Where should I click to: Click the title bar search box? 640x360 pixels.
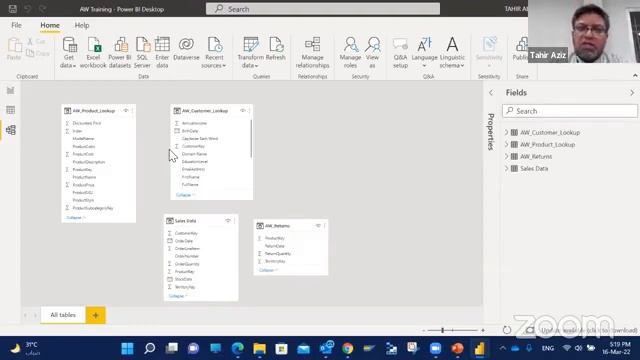click(323, 9)
